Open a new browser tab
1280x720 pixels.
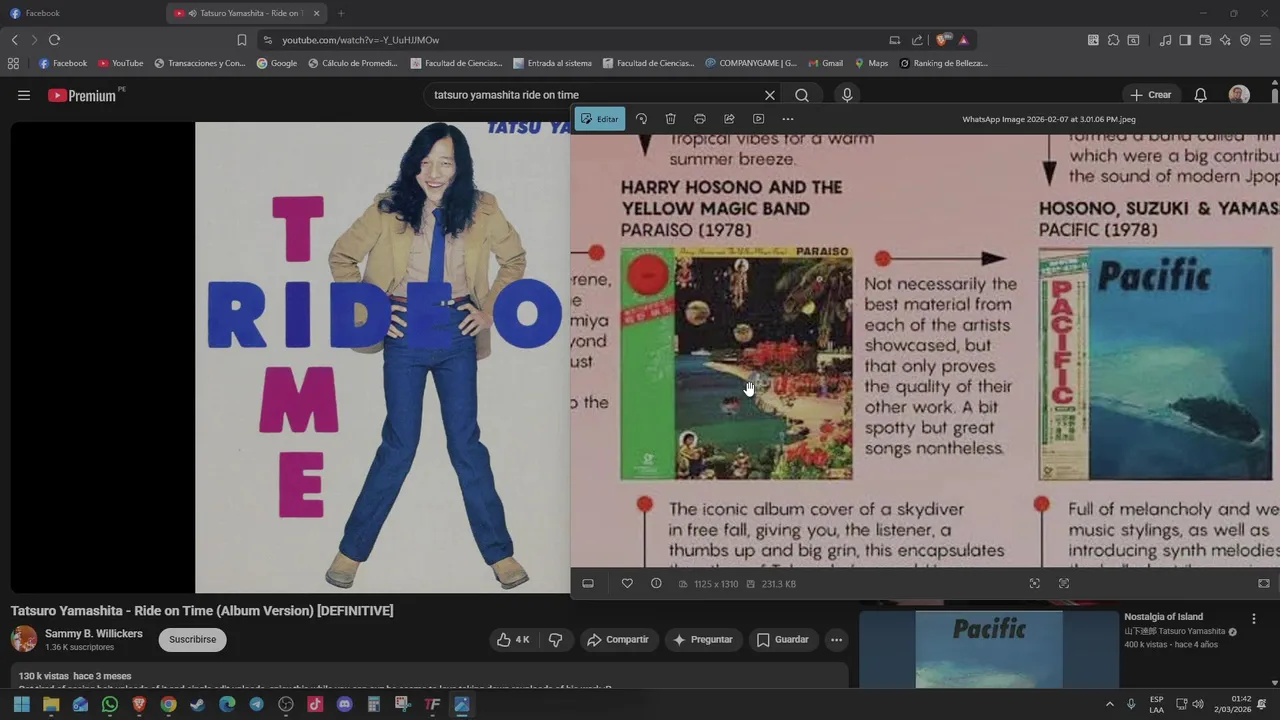click(x=341, y=13)
